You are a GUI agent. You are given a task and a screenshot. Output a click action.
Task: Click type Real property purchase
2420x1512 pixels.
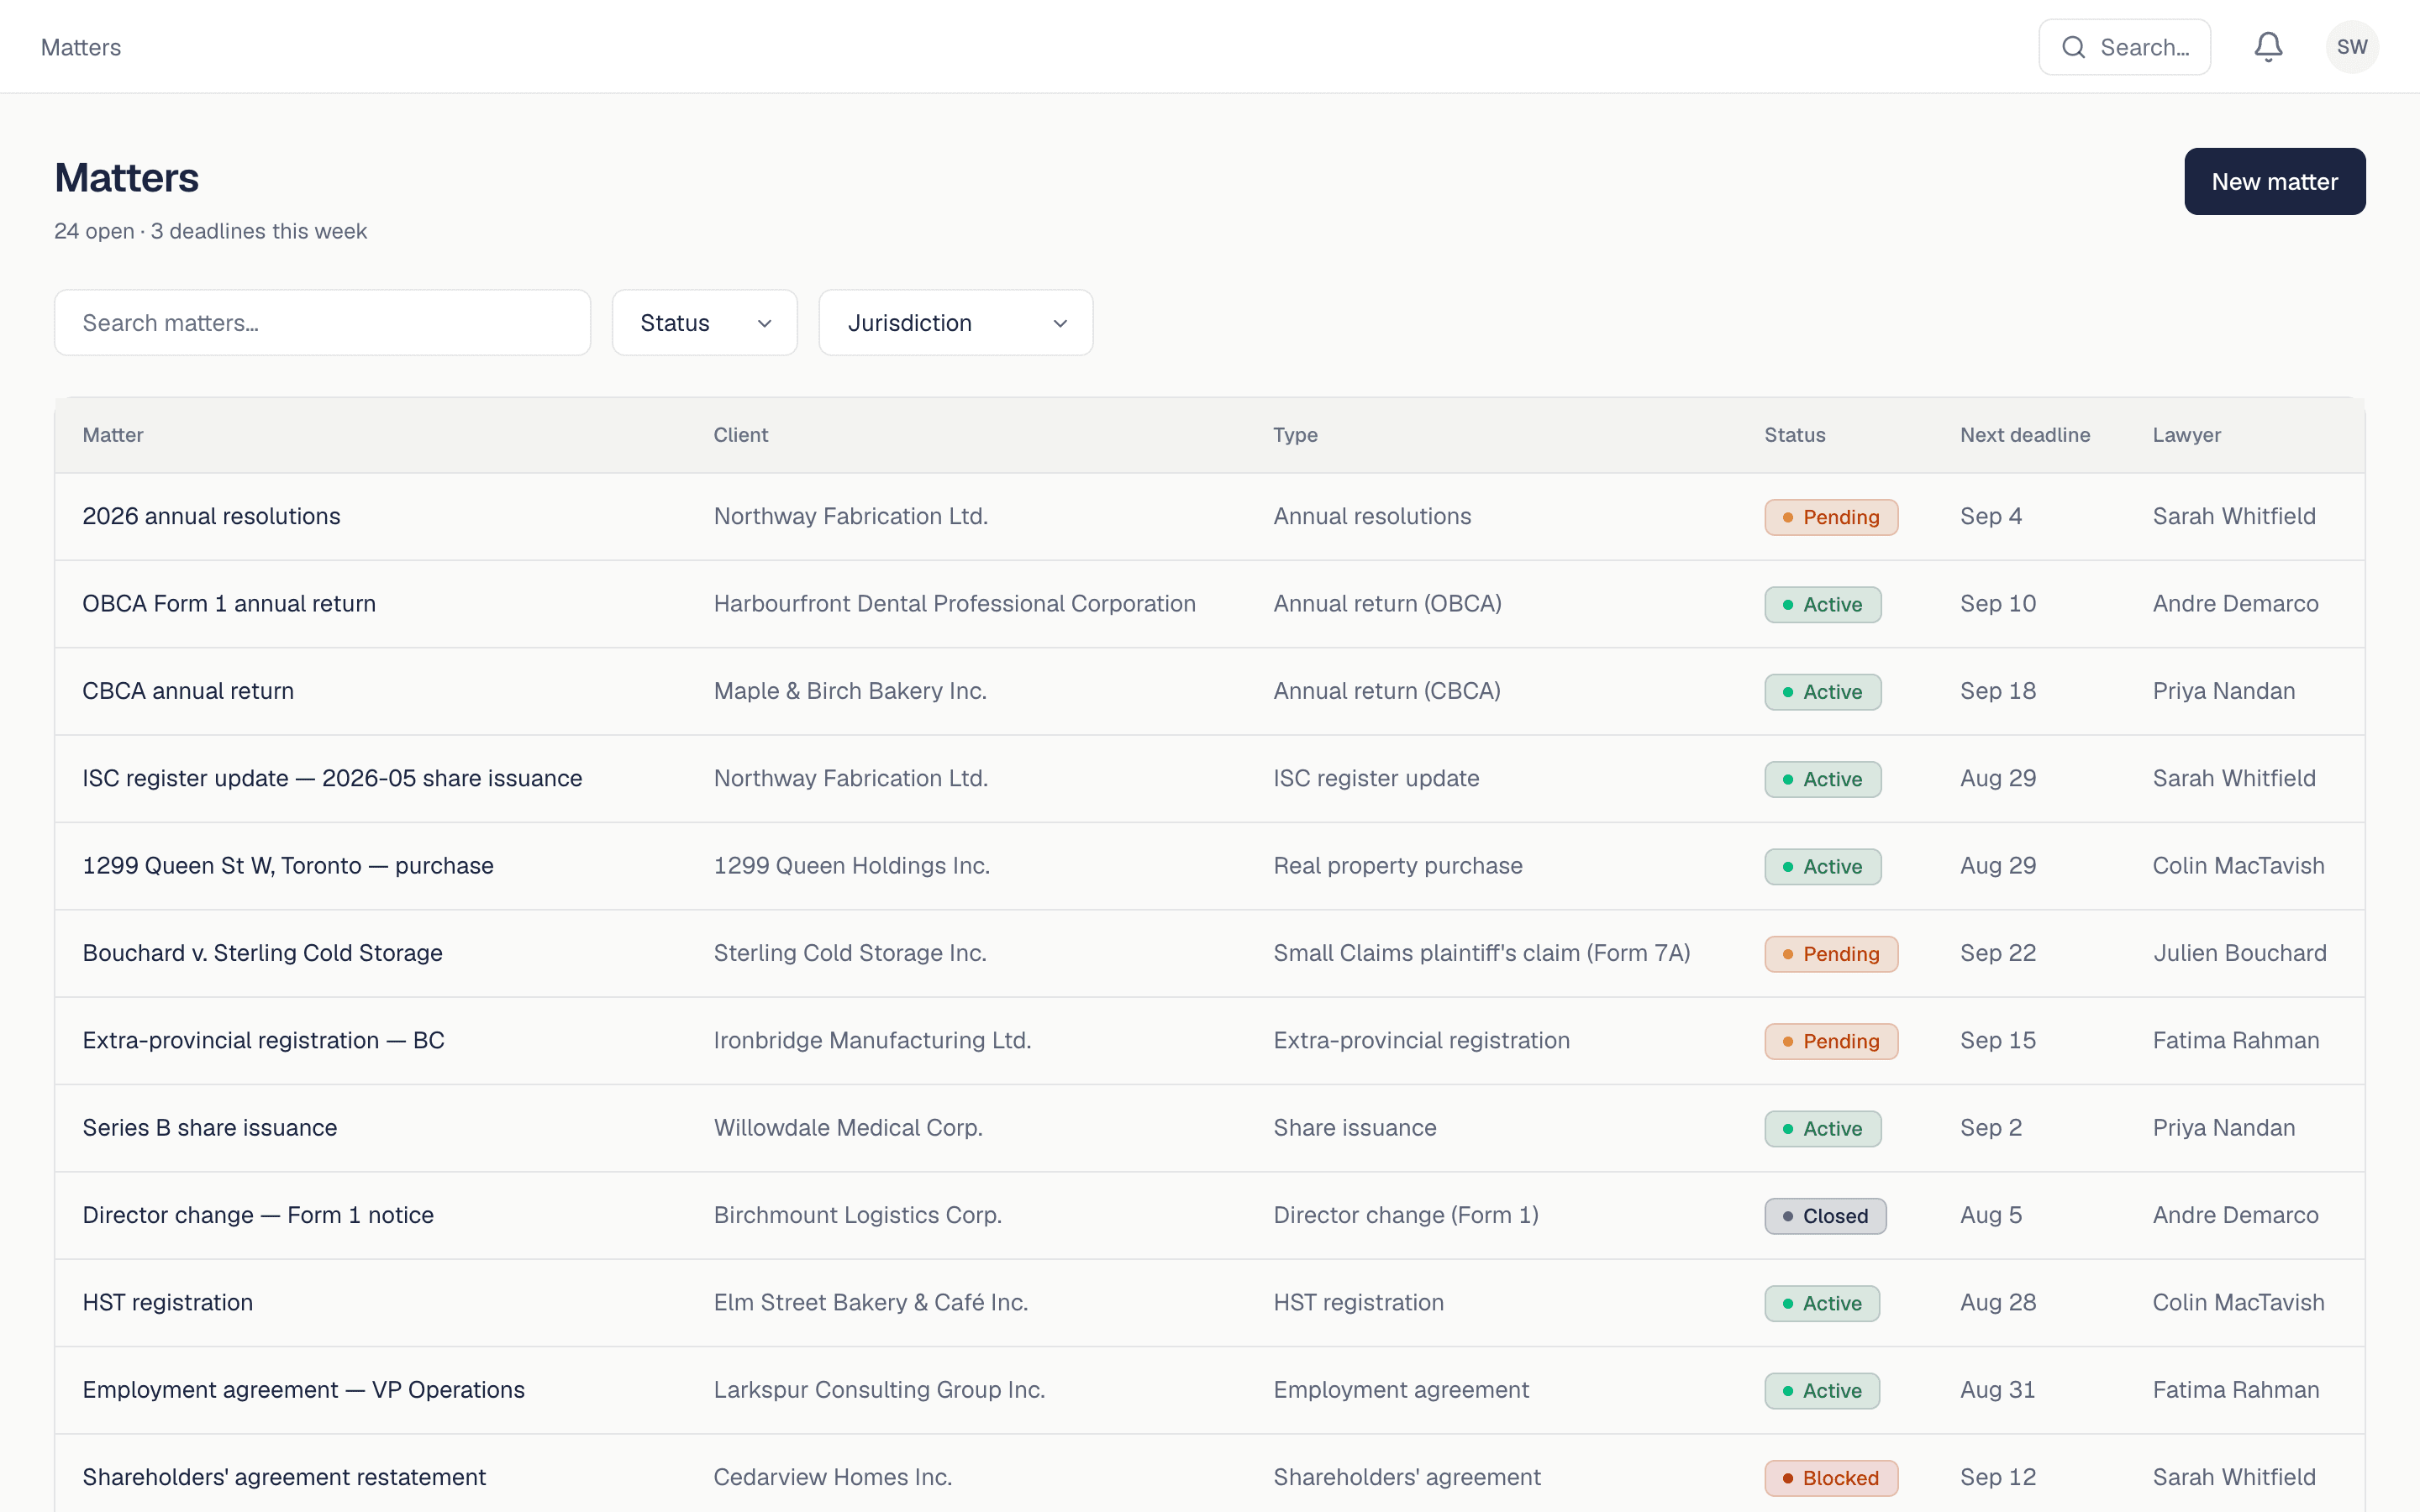[x=1397, y=866]
